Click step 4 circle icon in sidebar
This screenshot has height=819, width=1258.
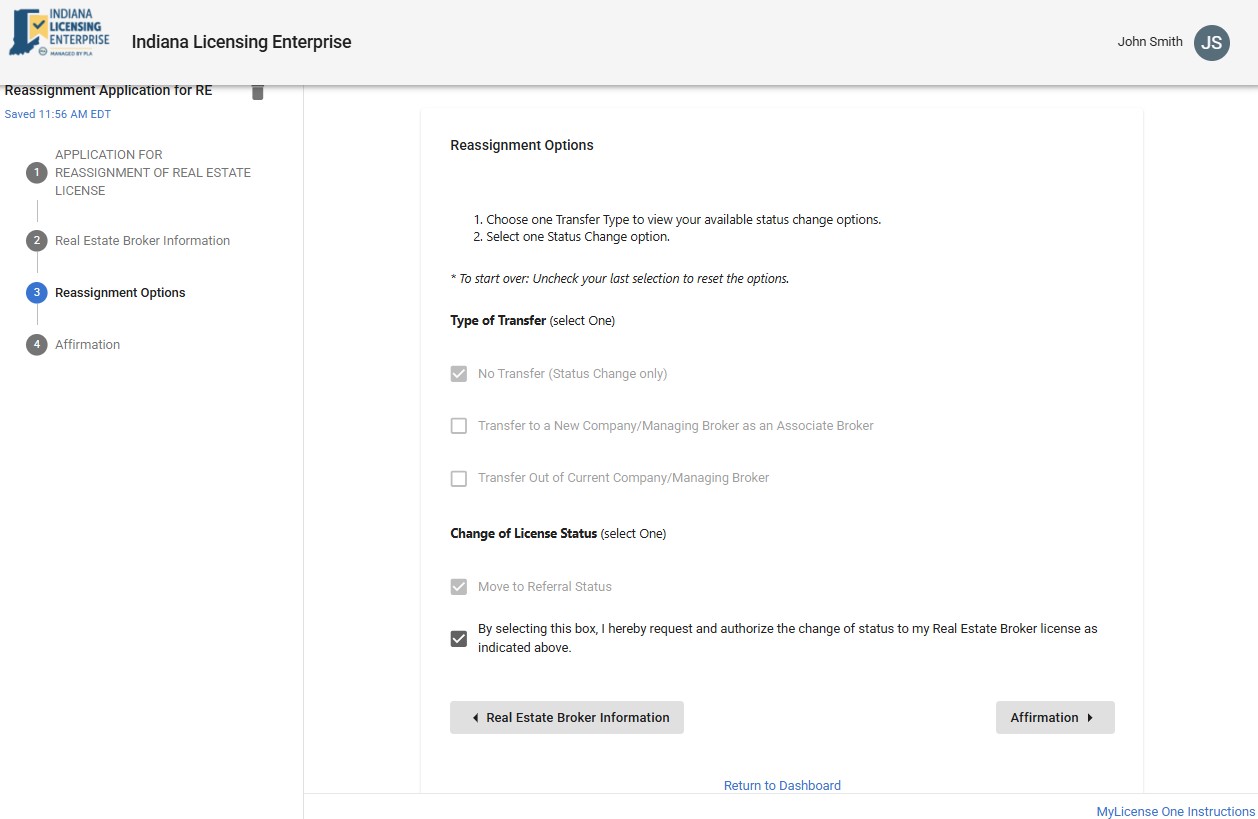click(37, 345)
